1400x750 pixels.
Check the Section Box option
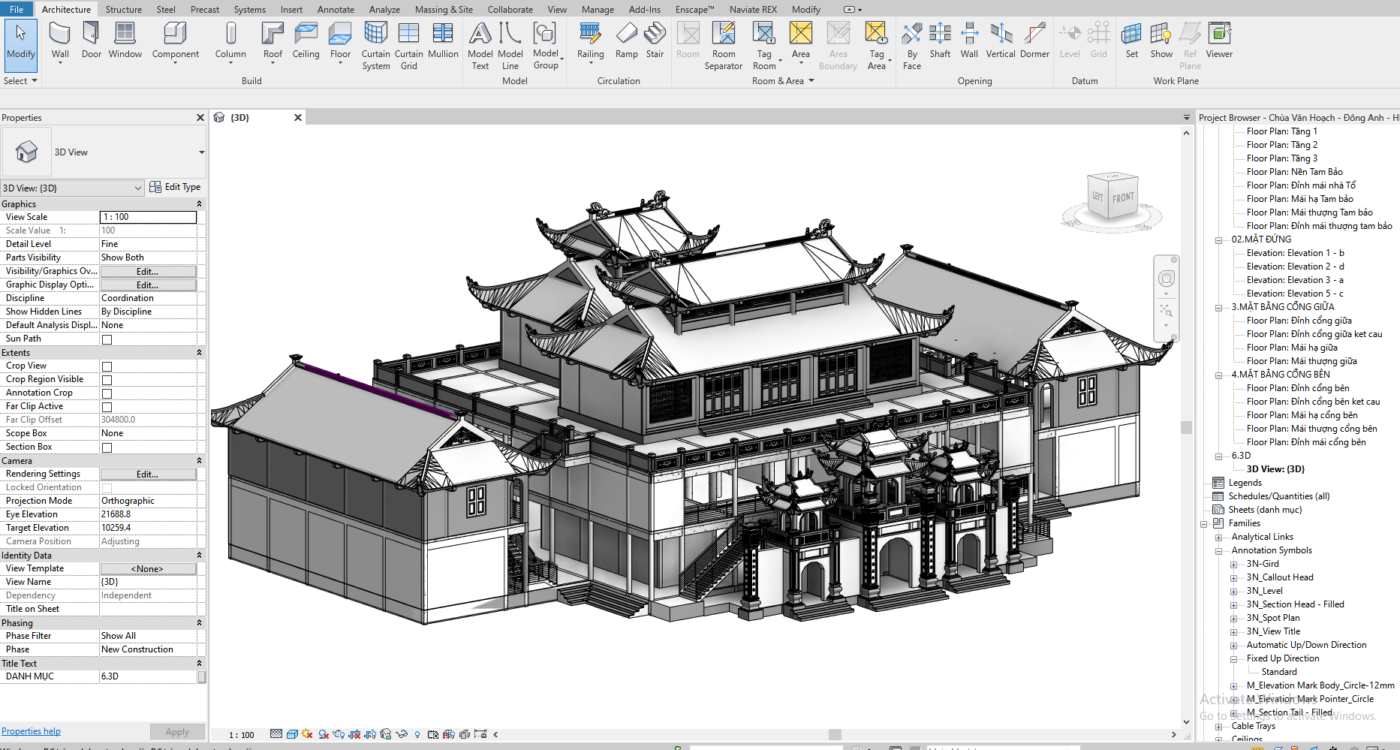coord(107,447)
